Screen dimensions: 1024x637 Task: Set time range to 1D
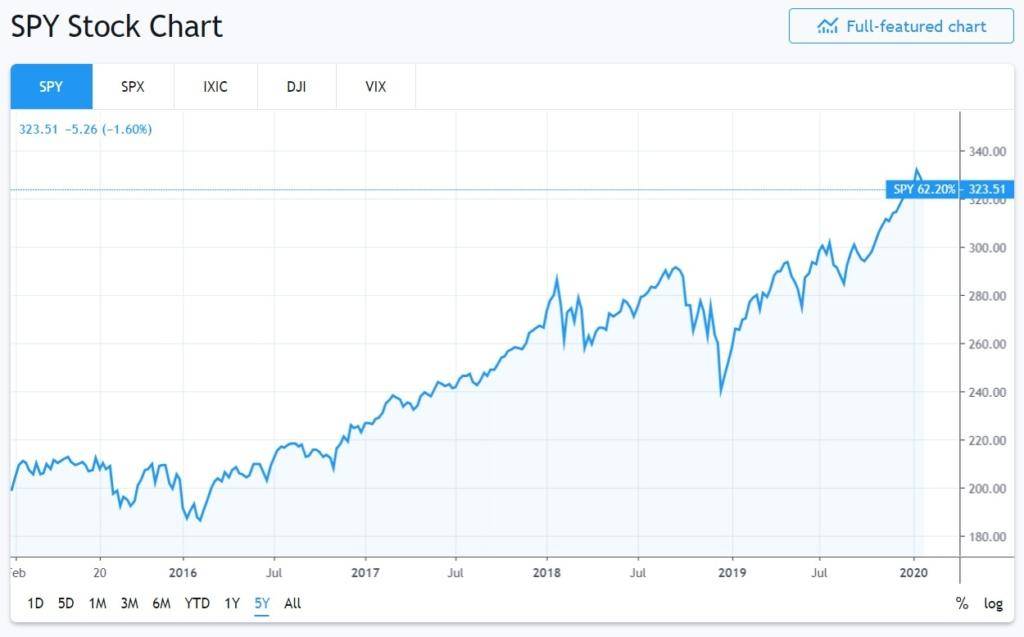click(x=35, y=603)
